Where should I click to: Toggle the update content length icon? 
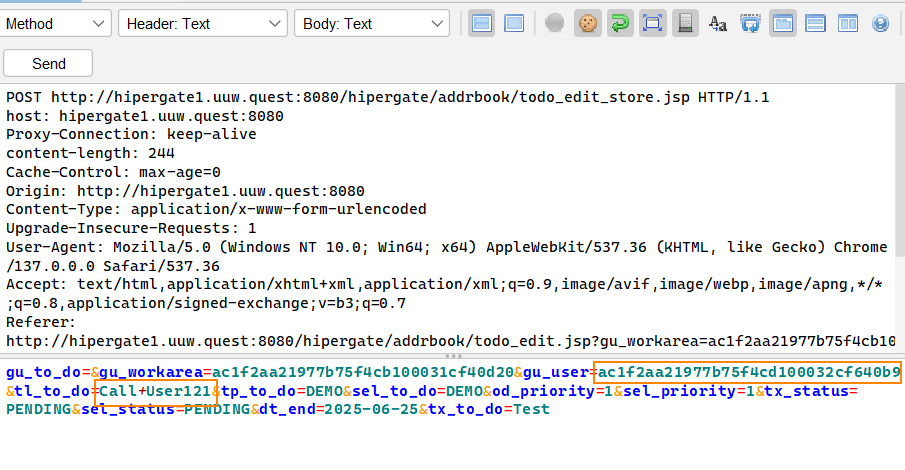pyautogui.click(x=652, y=23)
